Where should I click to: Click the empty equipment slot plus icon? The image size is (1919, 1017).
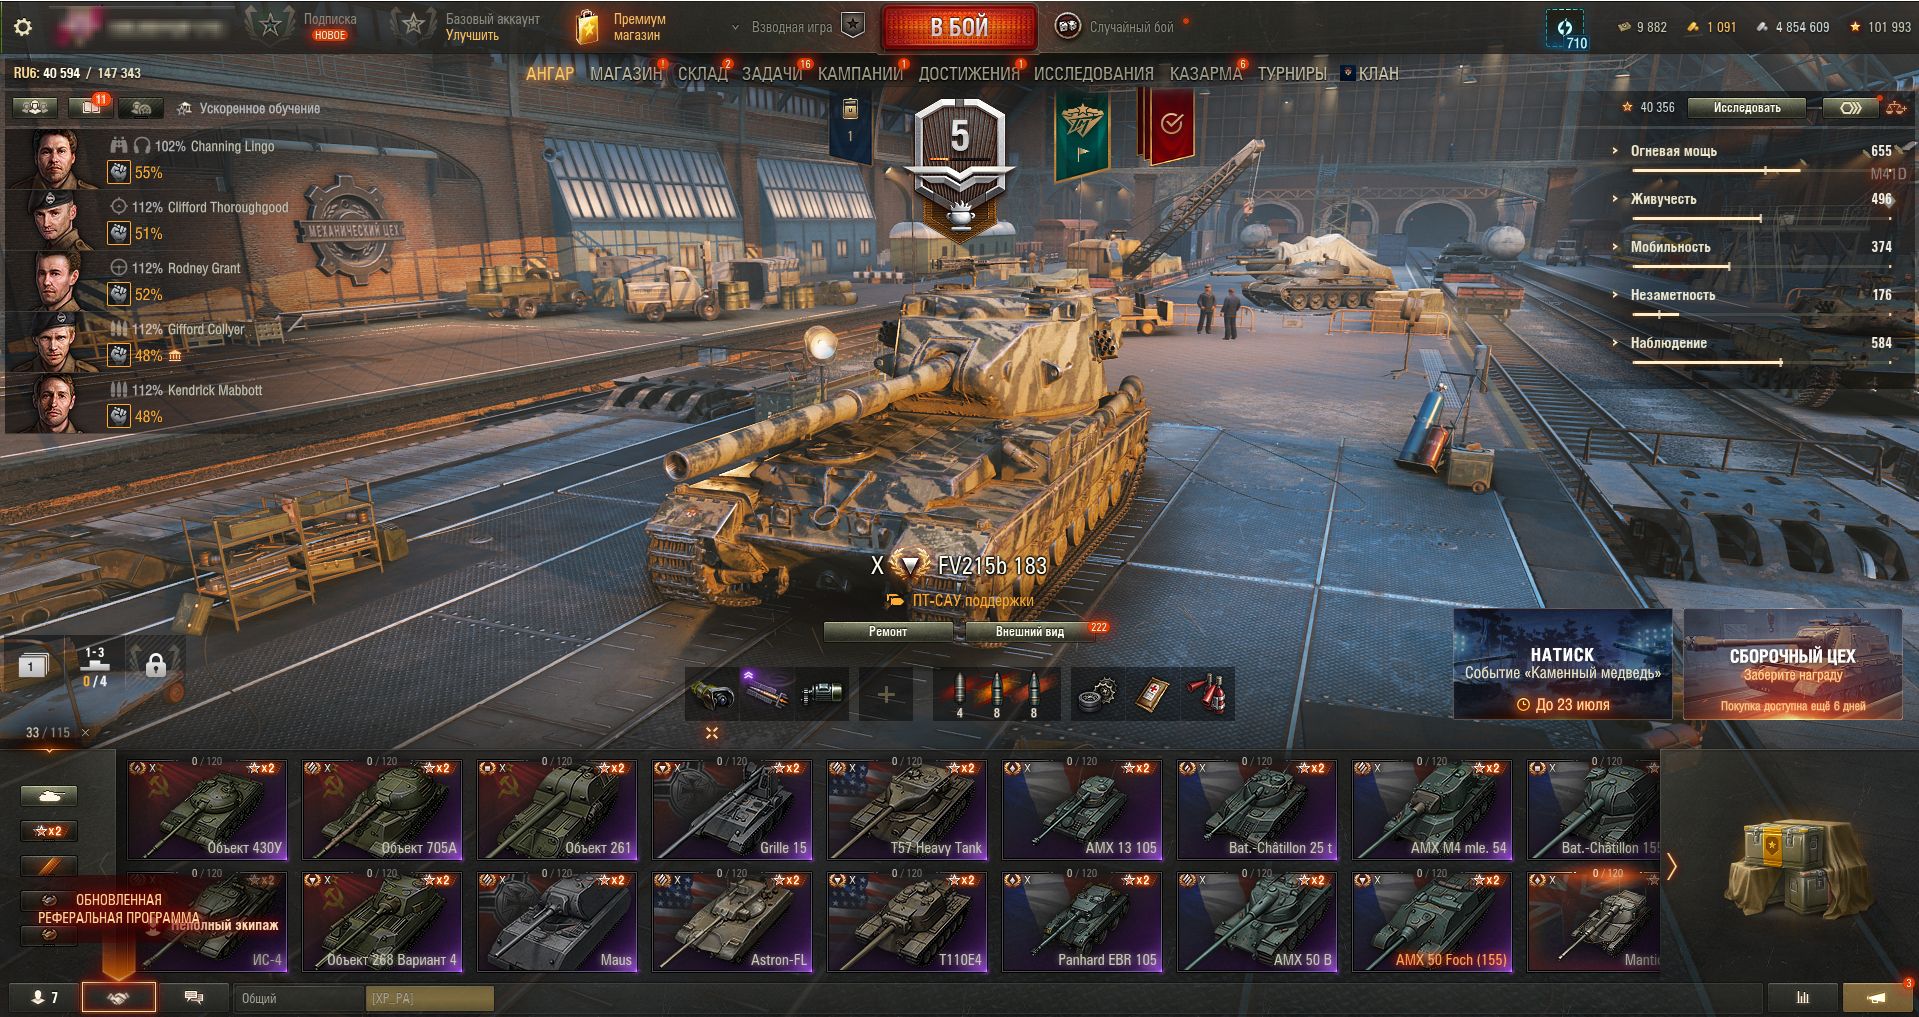pyautogui.click(x=886, y=694)
